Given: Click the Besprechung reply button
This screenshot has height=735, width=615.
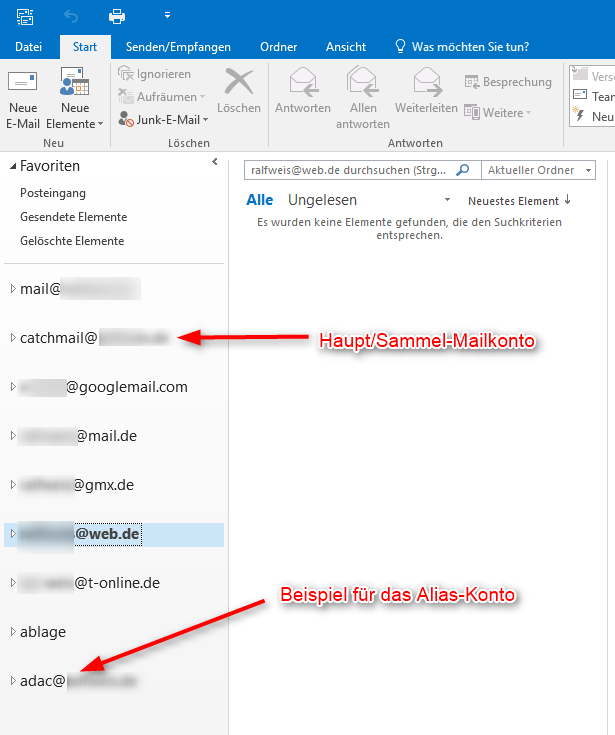Looking at the screenshot, I should 508,82.
